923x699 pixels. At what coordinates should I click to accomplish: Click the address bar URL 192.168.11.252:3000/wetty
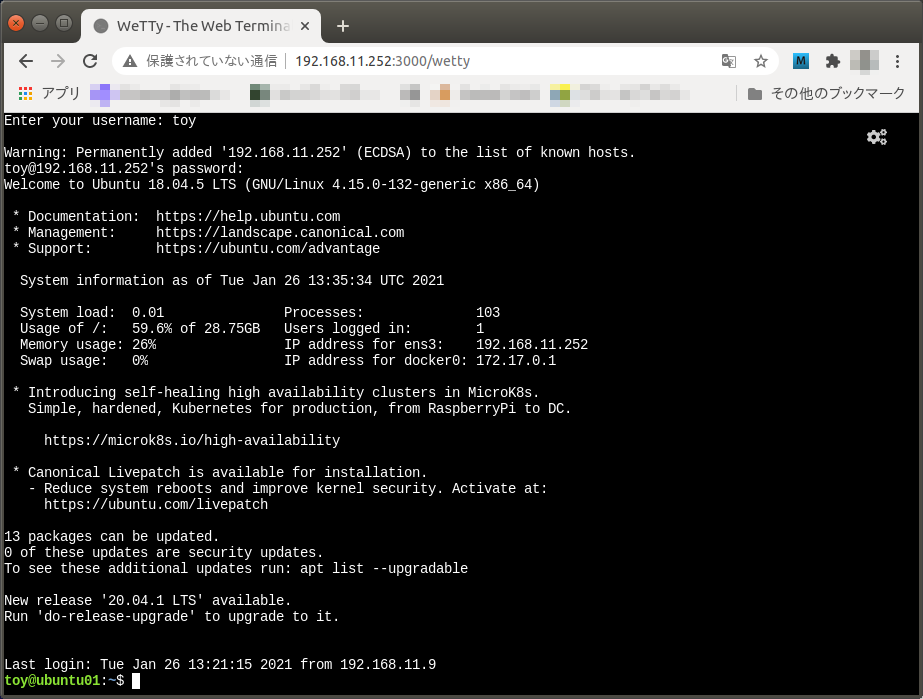click(x=383, y=61)
